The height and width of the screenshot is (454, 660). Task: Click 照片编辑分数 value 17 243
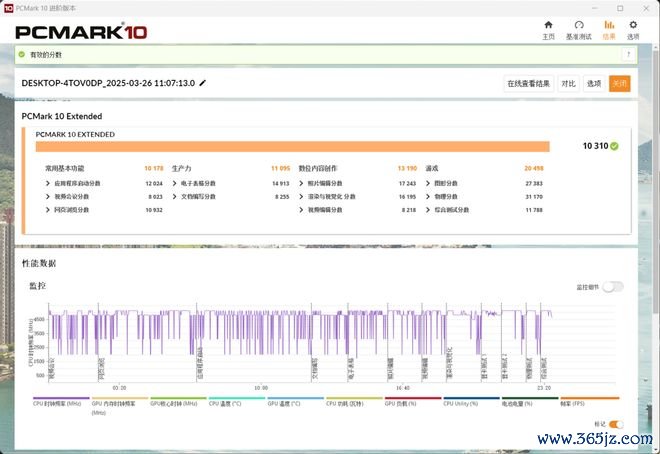pos(407,183)
